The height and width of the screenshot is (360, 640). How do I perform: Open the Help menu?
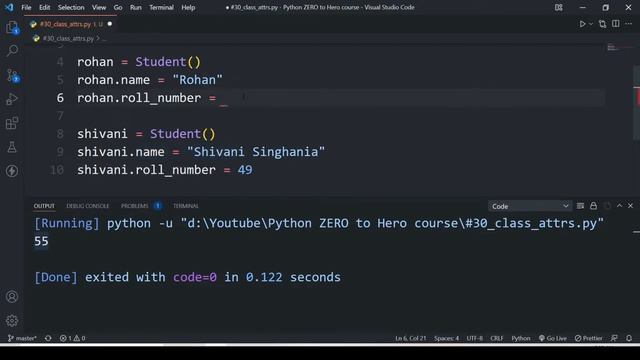[188, 7]
